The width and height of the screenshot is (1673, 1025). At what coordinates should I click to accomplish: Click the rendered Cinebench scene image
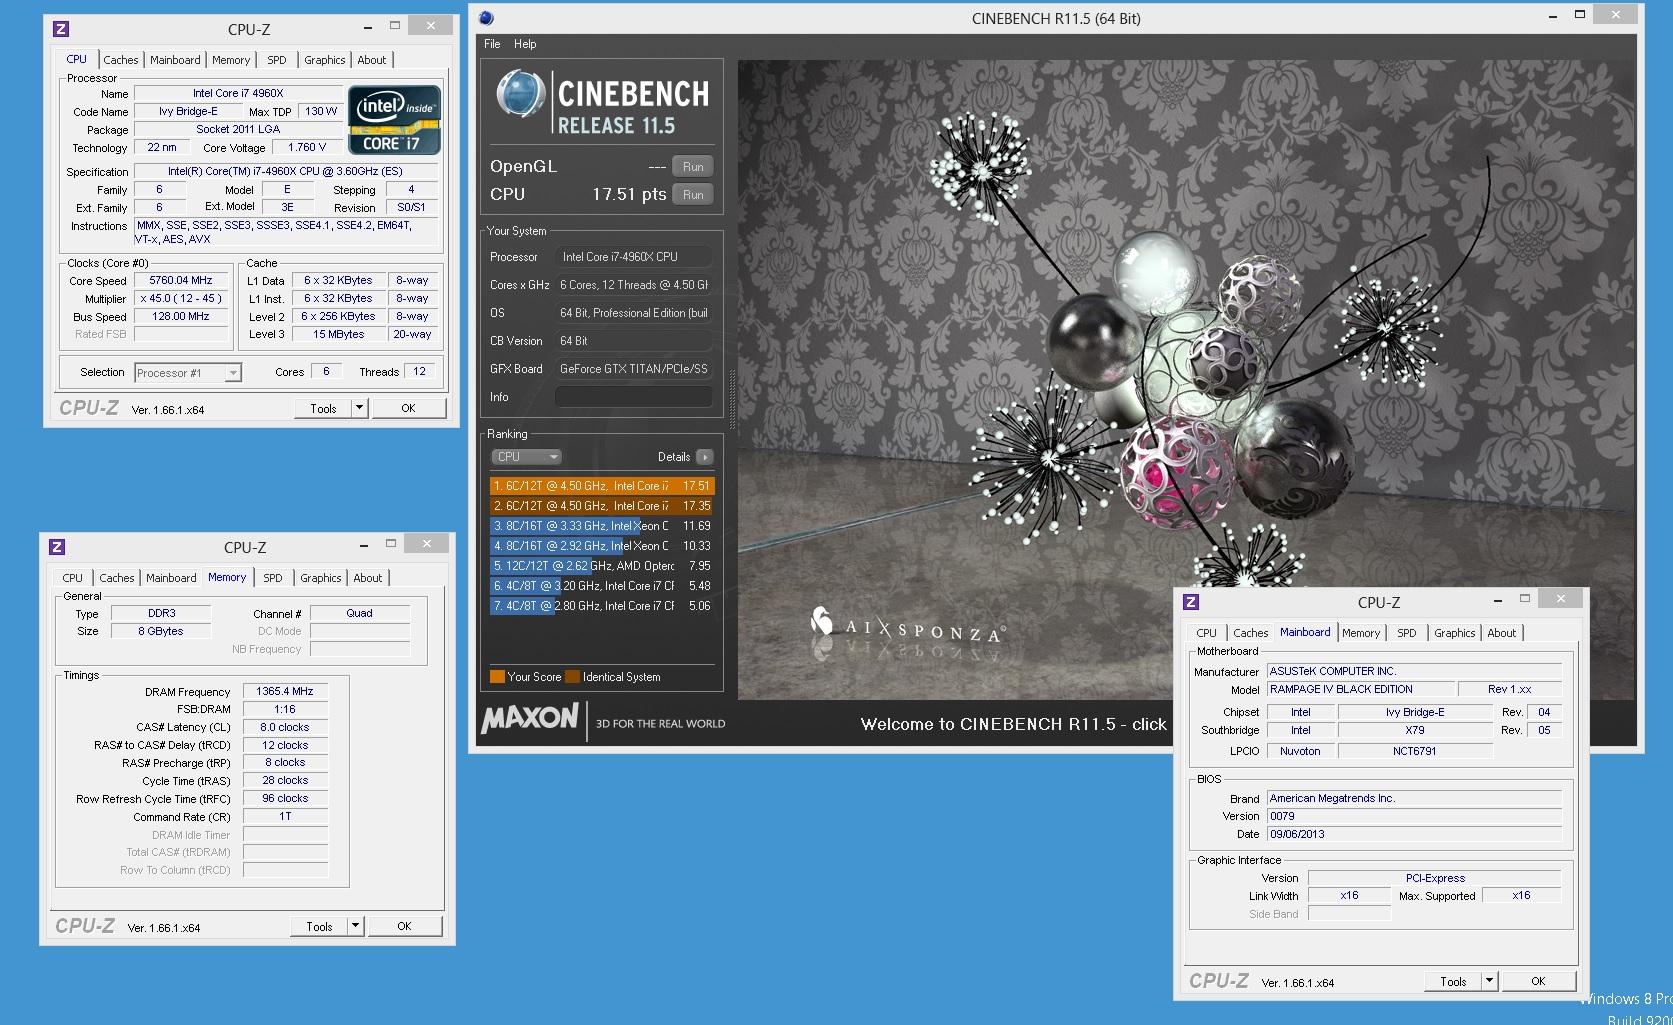tap(1187, 380)
